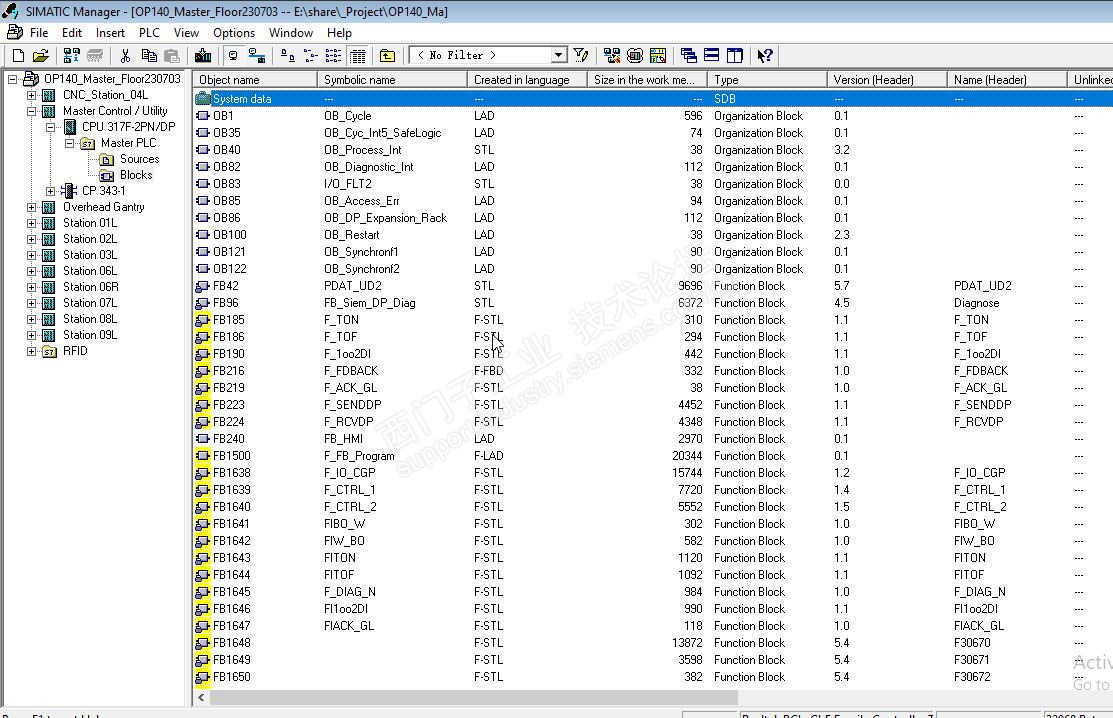This screenshot has width=1113, height=718.
Task: Open the No Filter dropdown
Action: click(x=559, y=55)
